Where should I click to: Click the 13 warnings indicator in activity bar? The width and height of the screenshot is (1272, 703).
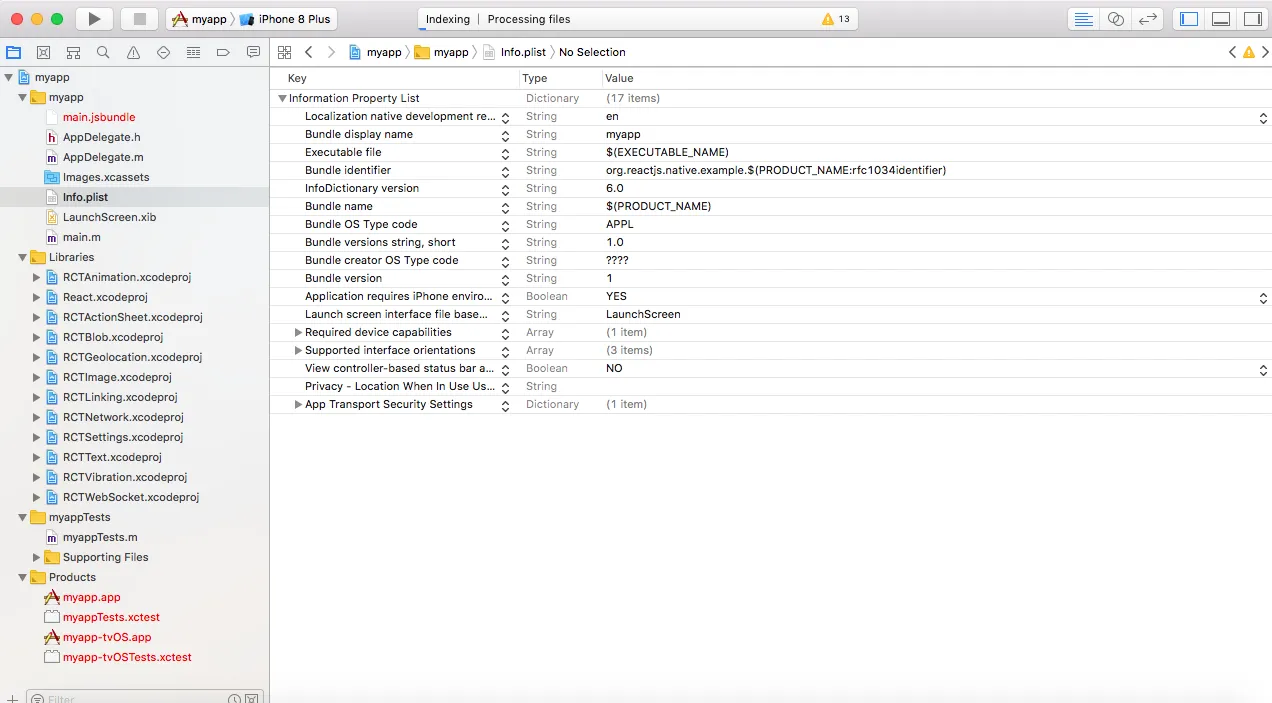pos(836,19)
